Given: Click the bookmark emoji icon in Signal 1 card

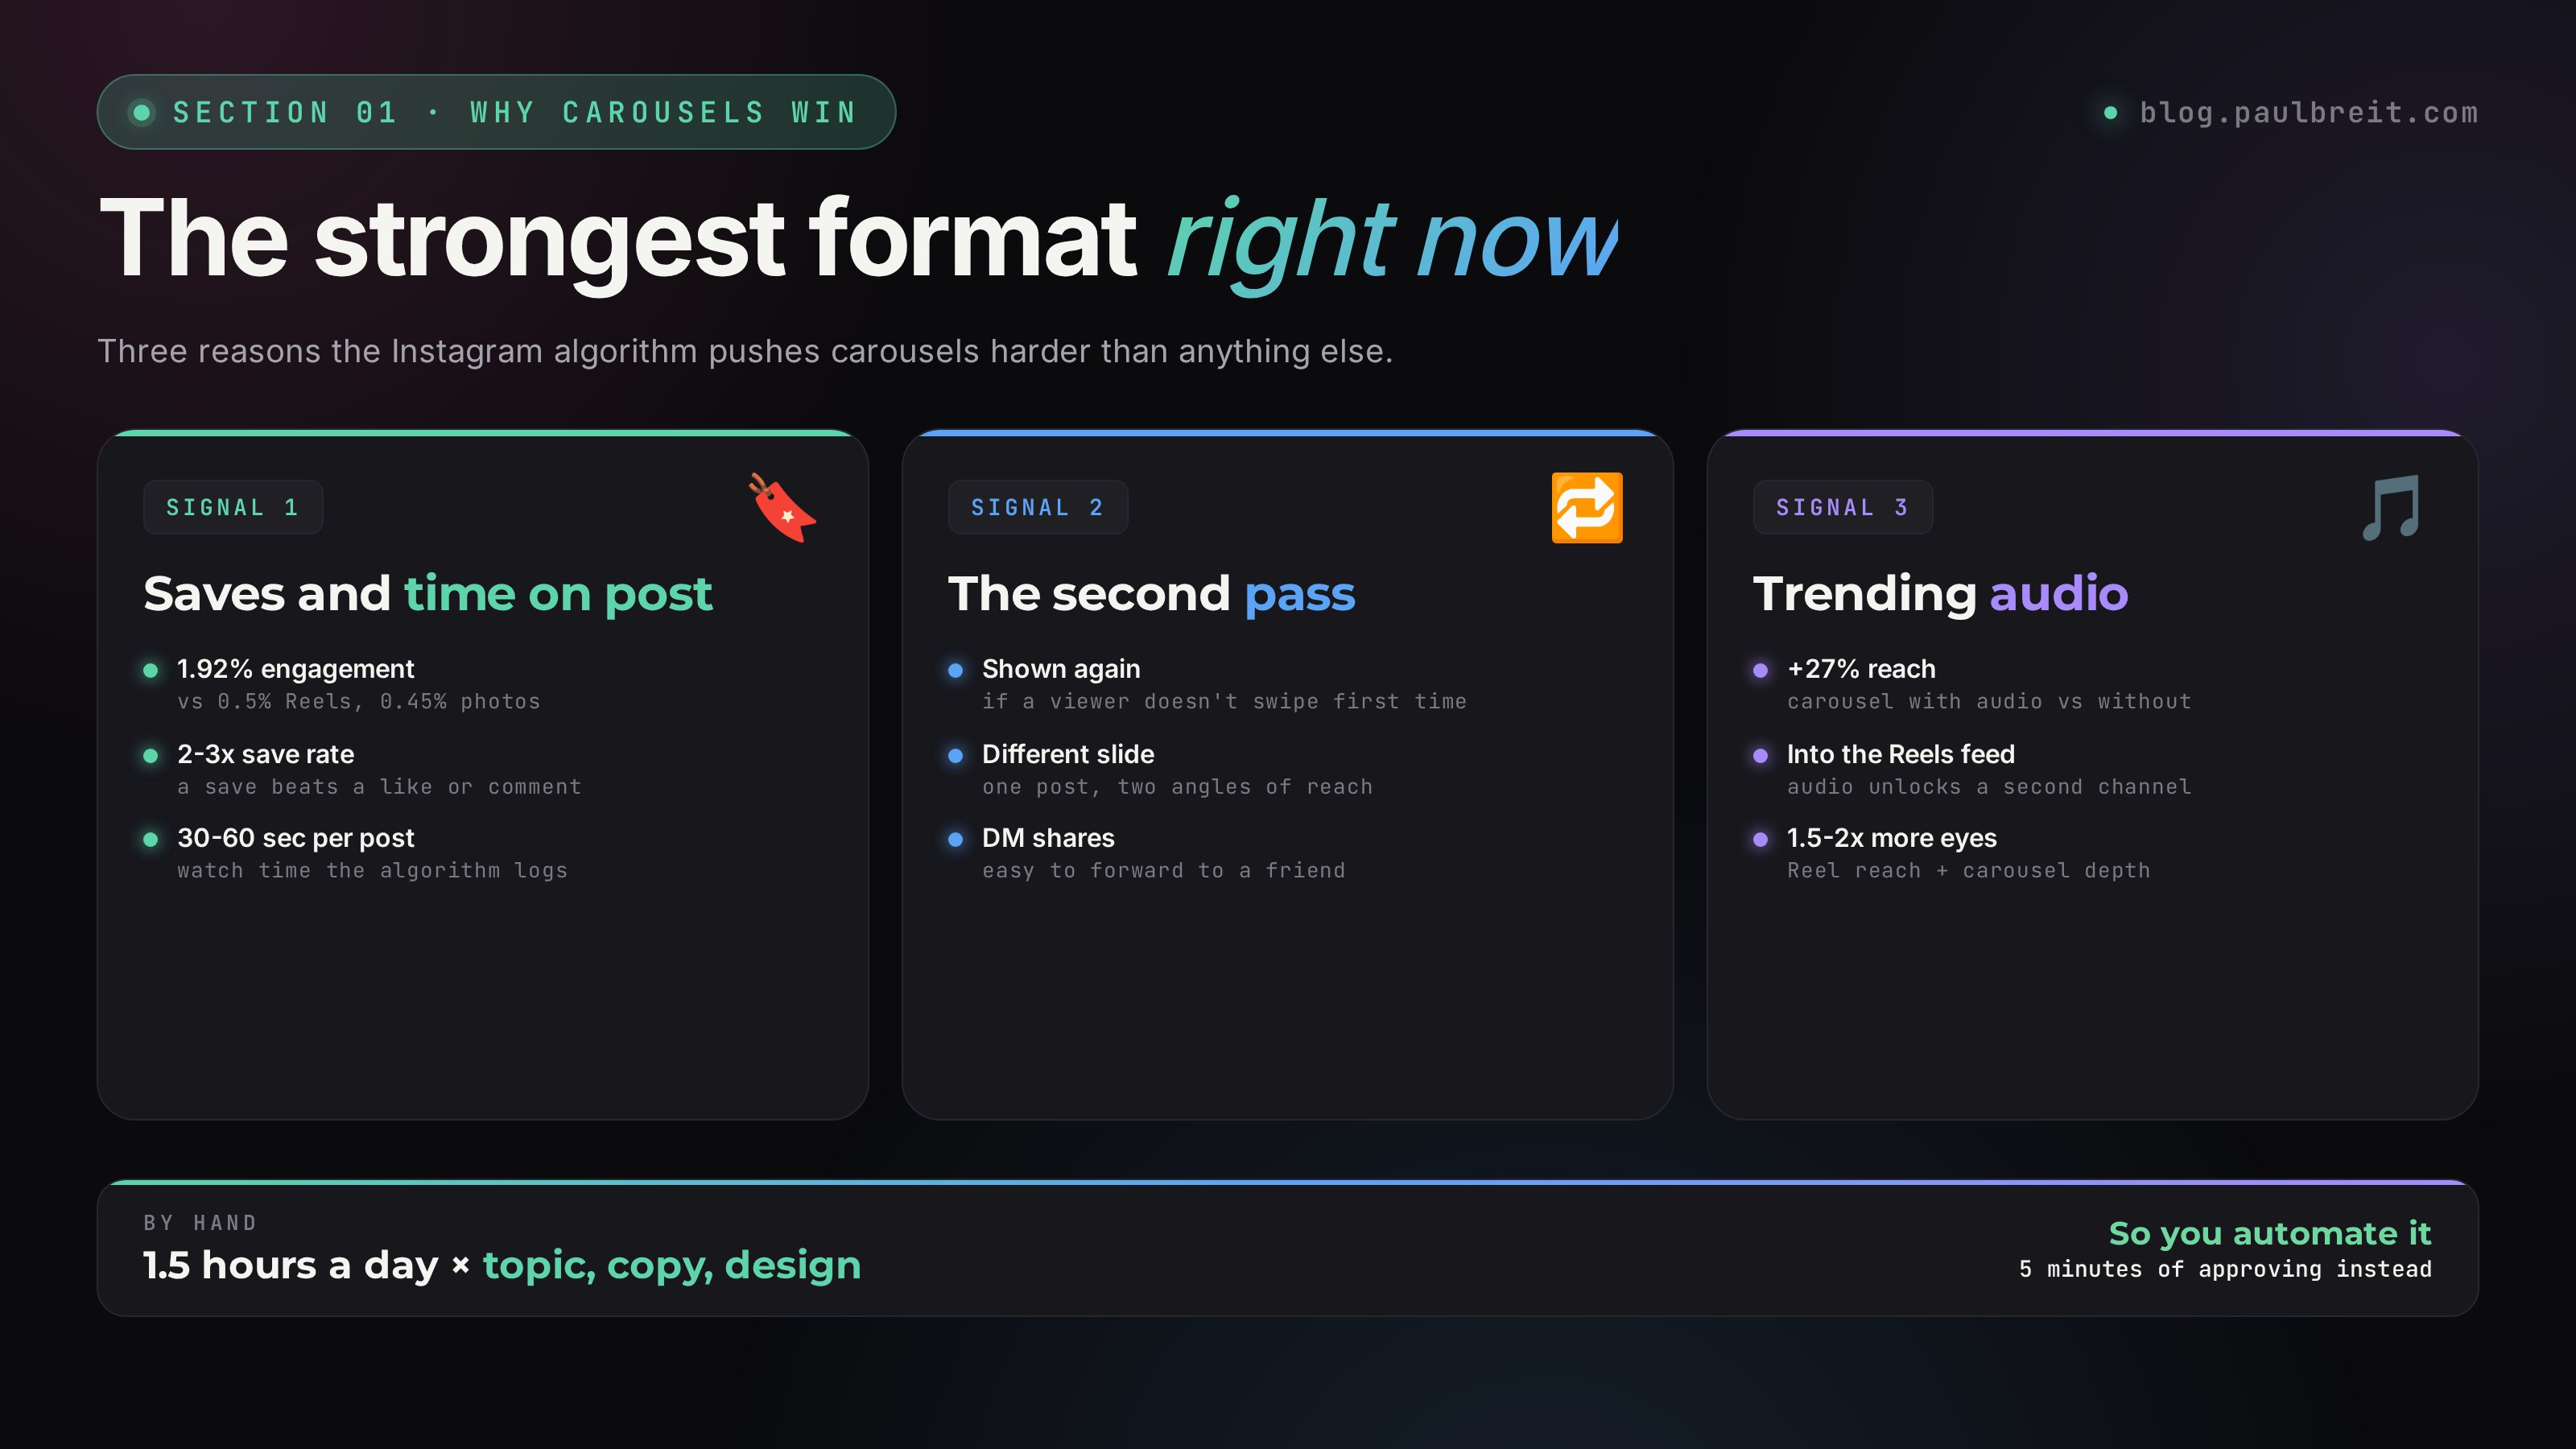Looking at the screenshot, I should (x=782, y=508).
